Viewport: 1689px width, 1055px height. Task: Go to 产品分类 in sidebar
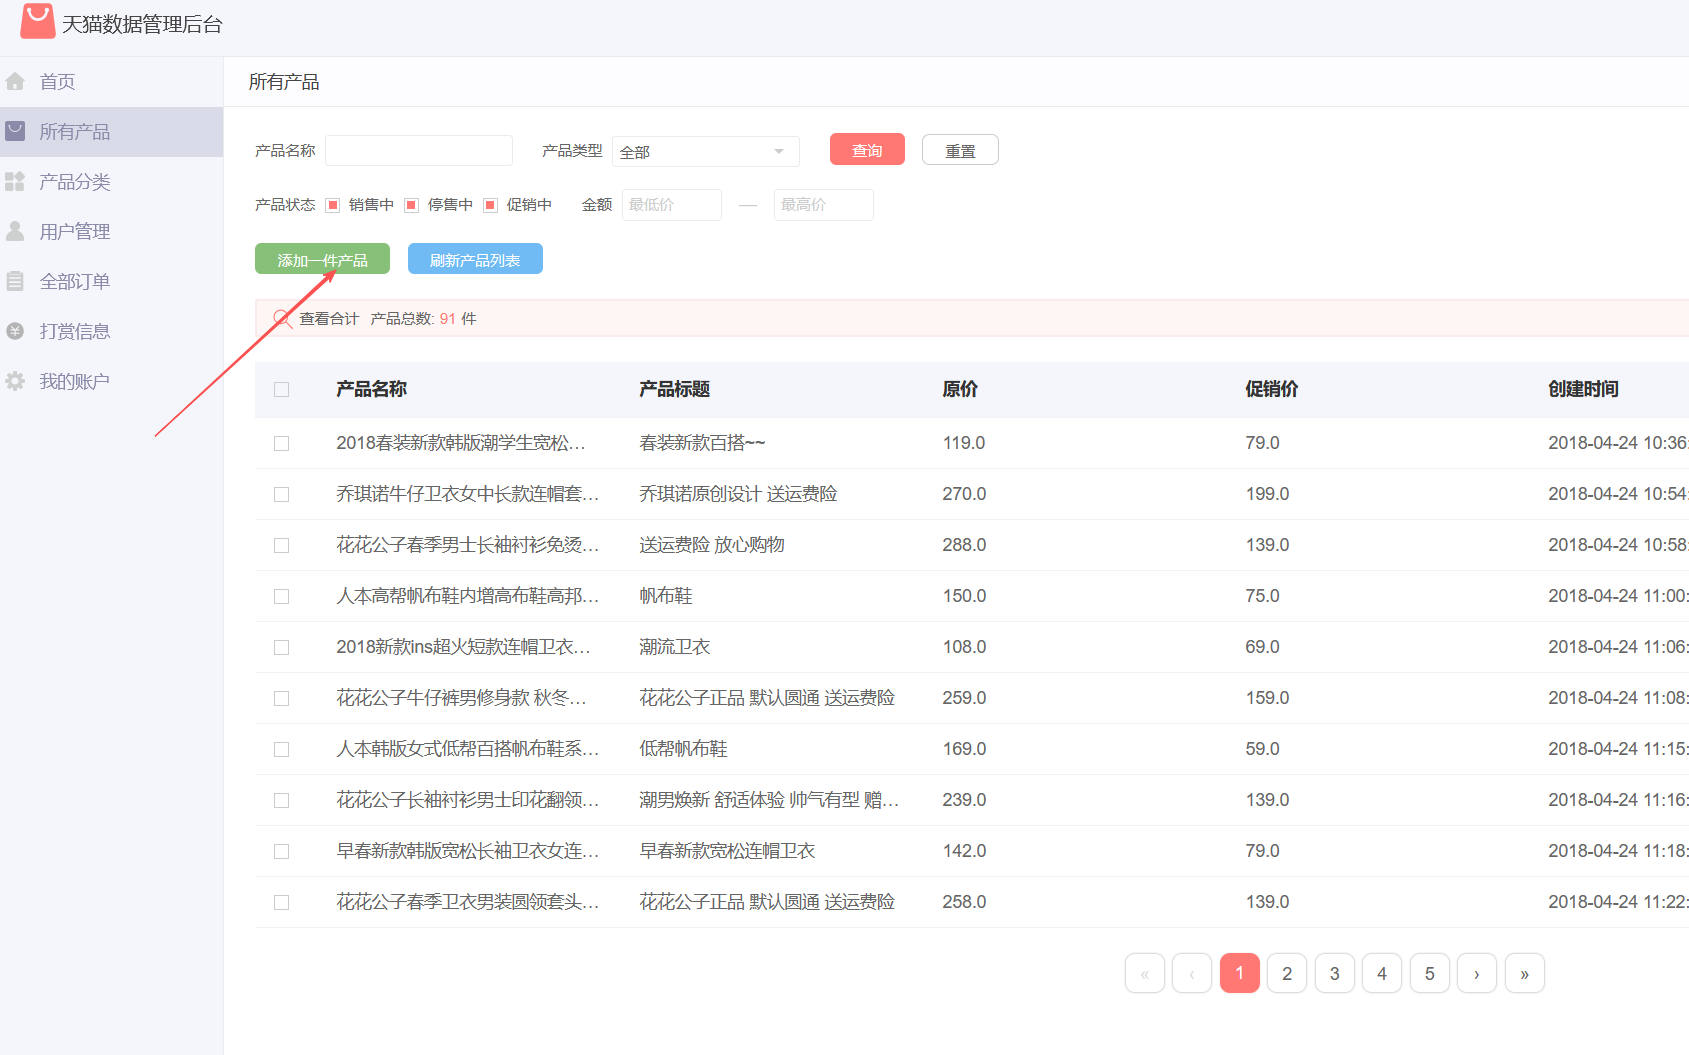pos(111,181)
